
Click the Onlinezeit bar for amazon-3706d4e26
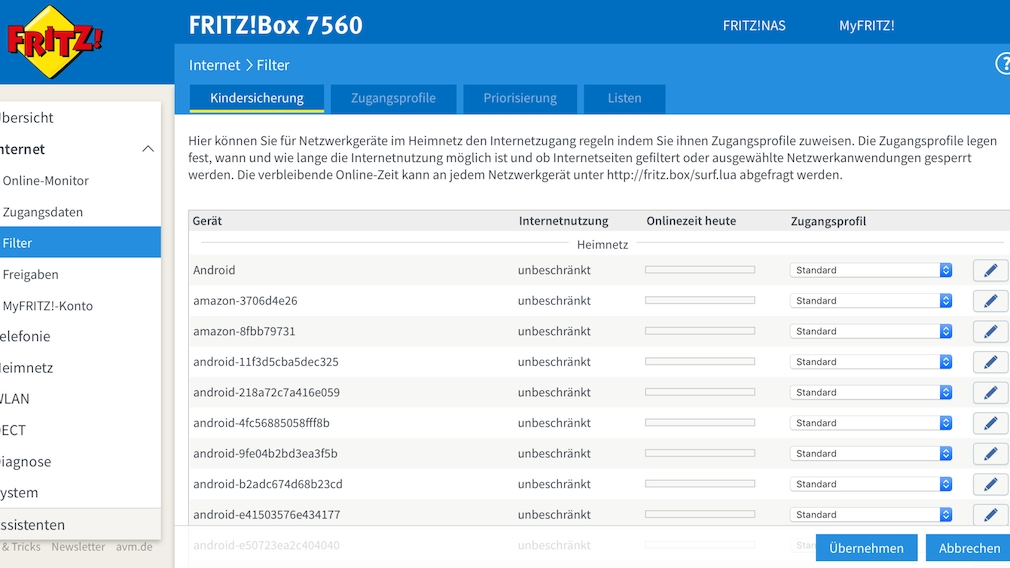(x=700, y=300)
